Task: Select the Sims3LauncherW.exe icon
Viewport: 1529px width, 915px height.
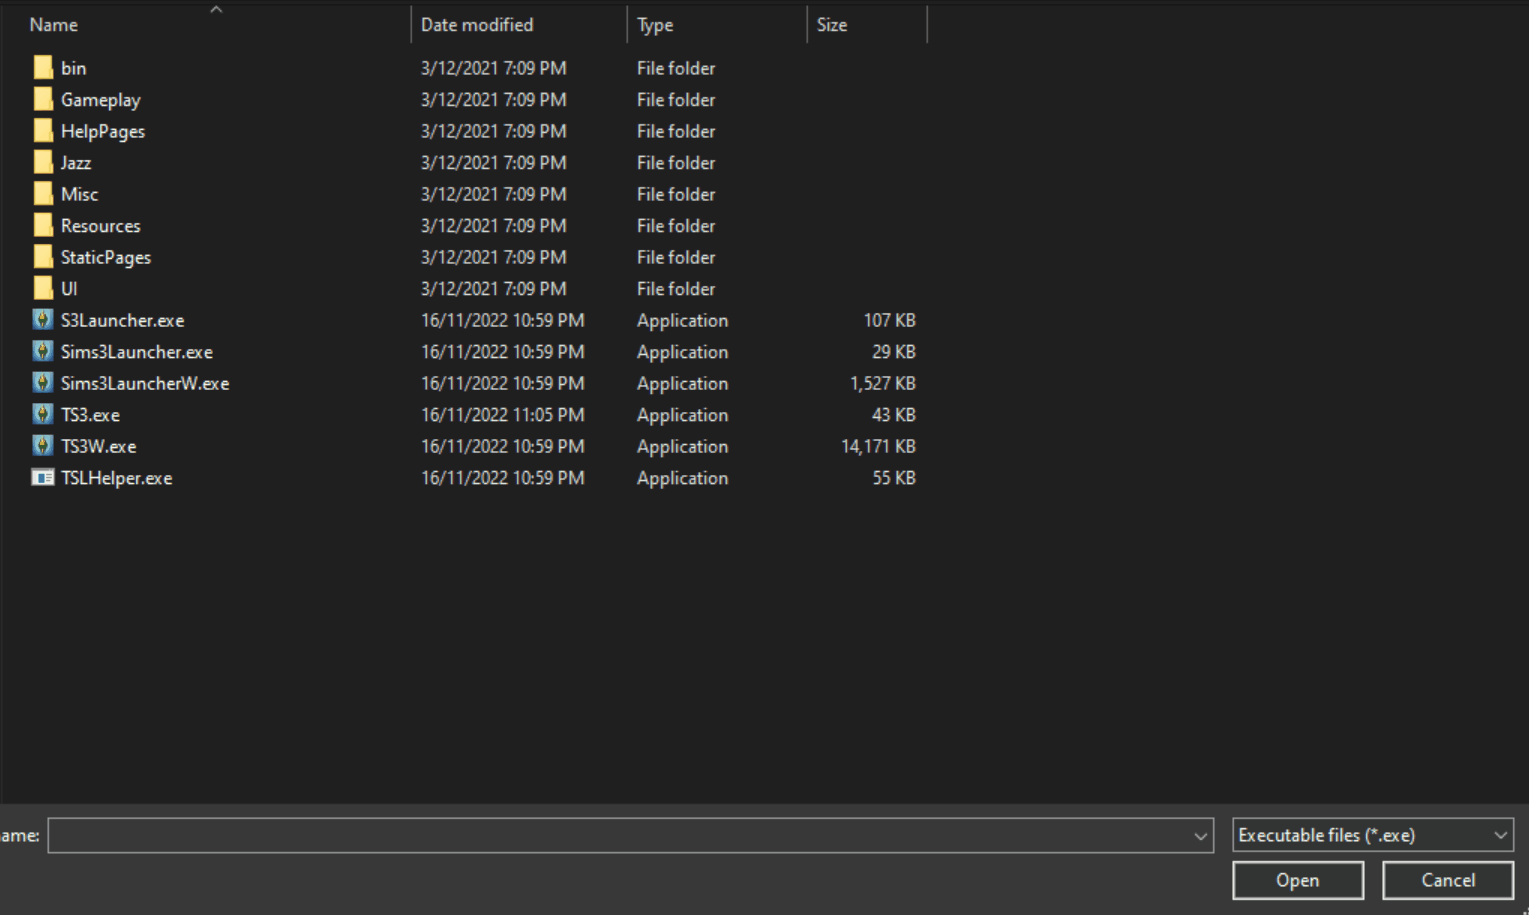Action: [x=42, y=383]
